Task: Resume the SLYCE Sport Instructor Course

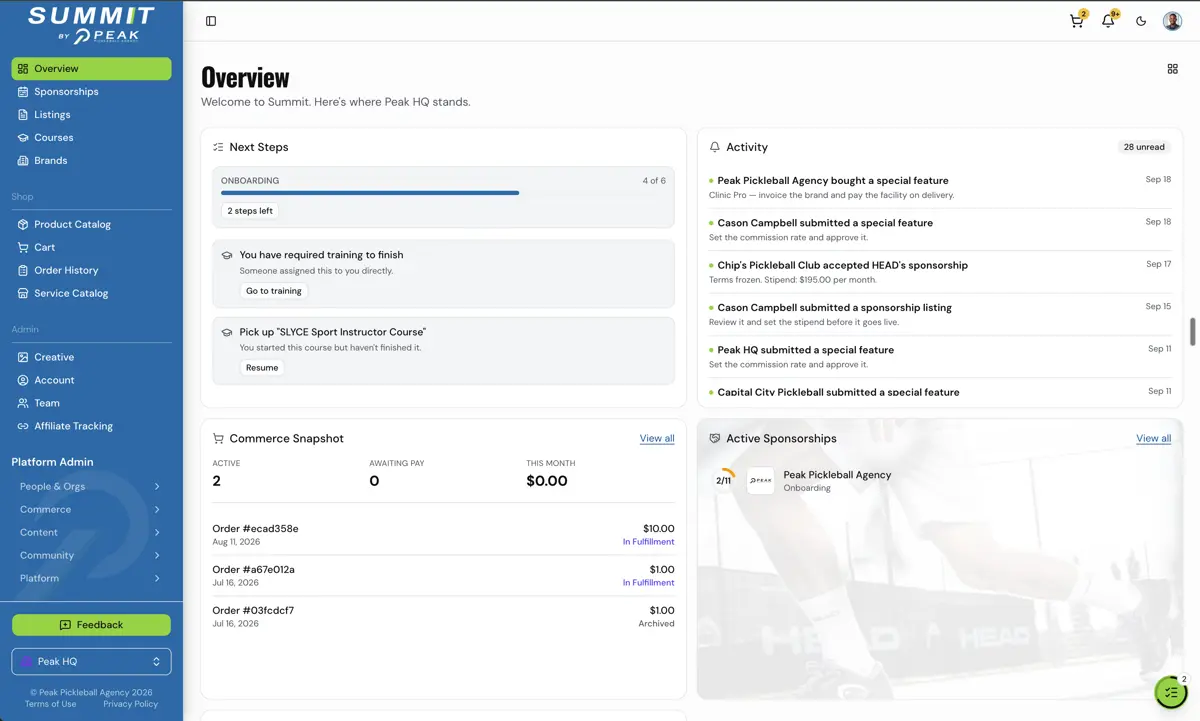Action: (262, 368)
